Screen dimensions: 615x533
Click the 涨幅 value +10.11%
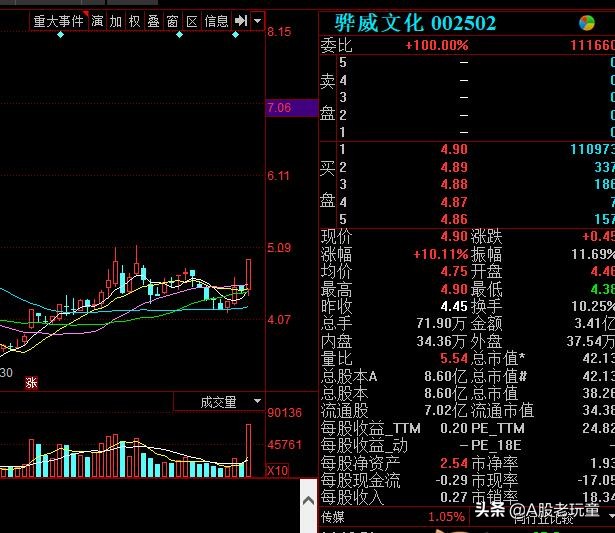441,255
